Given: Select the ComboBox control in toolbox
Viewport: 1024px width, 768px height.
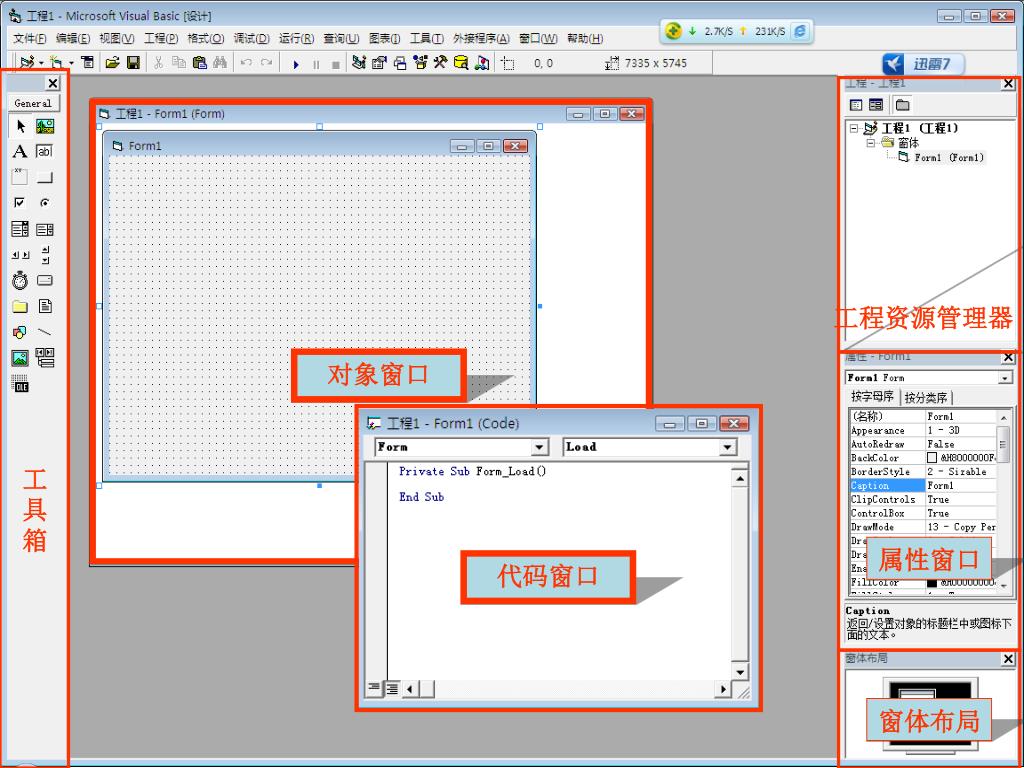Looking at the screenshot, I should [x=20, y=229].
